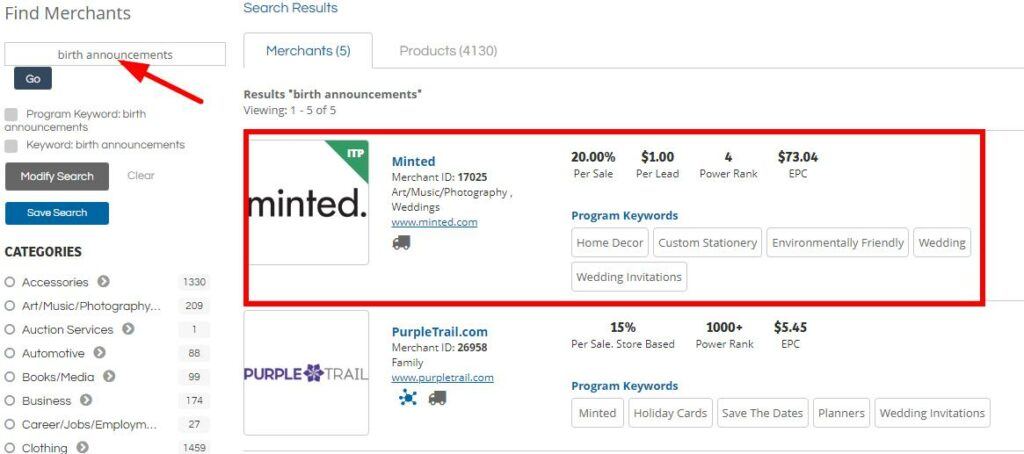Screen dimensions: 1024x454
Task: Expand the Accessories category arrow
Action: click(x=103, y=282)
